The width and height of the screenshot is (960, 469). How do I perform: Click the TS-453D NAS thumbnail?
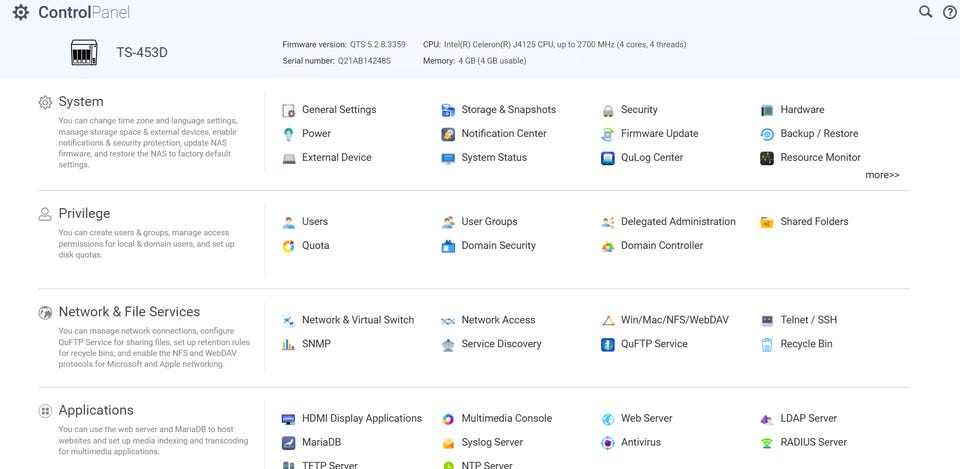84,53
